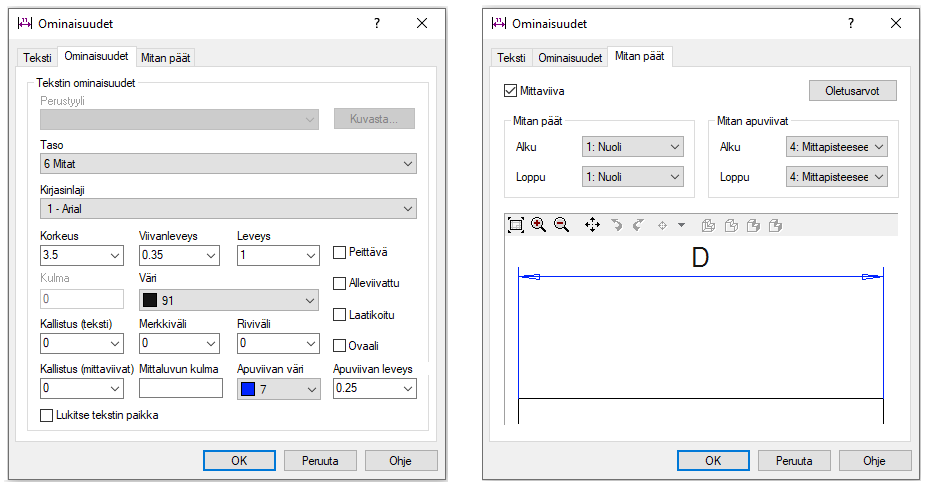Viewport: 926px width, 487px height.
Task: Switch to Teksti tab in the text properties dialog
Action: (x=38, y=58)
